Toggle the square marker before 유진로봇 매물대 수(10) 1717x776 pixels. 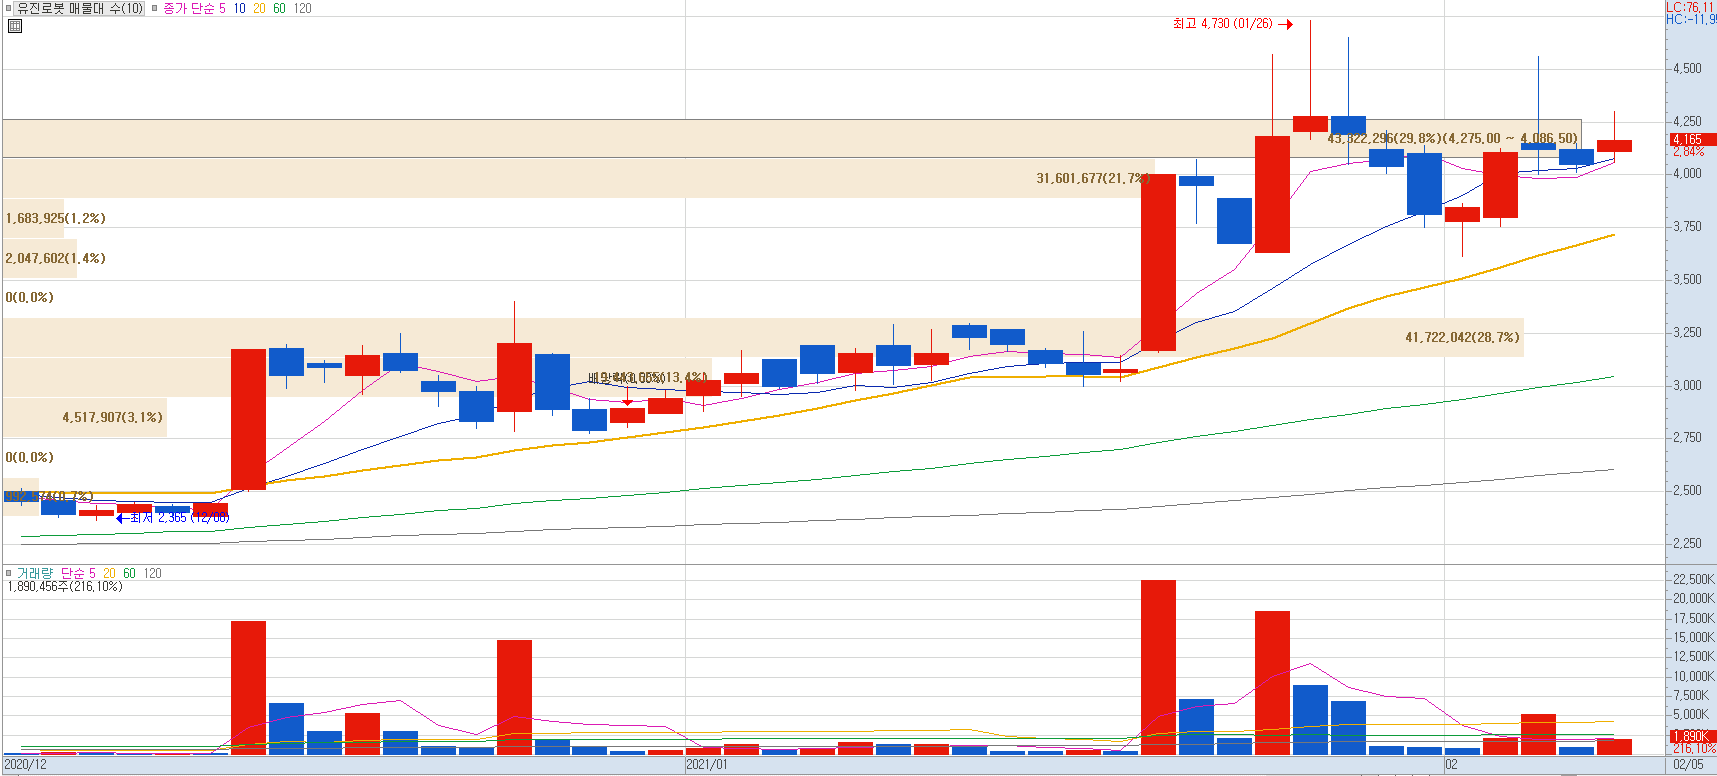click(9, 8)
